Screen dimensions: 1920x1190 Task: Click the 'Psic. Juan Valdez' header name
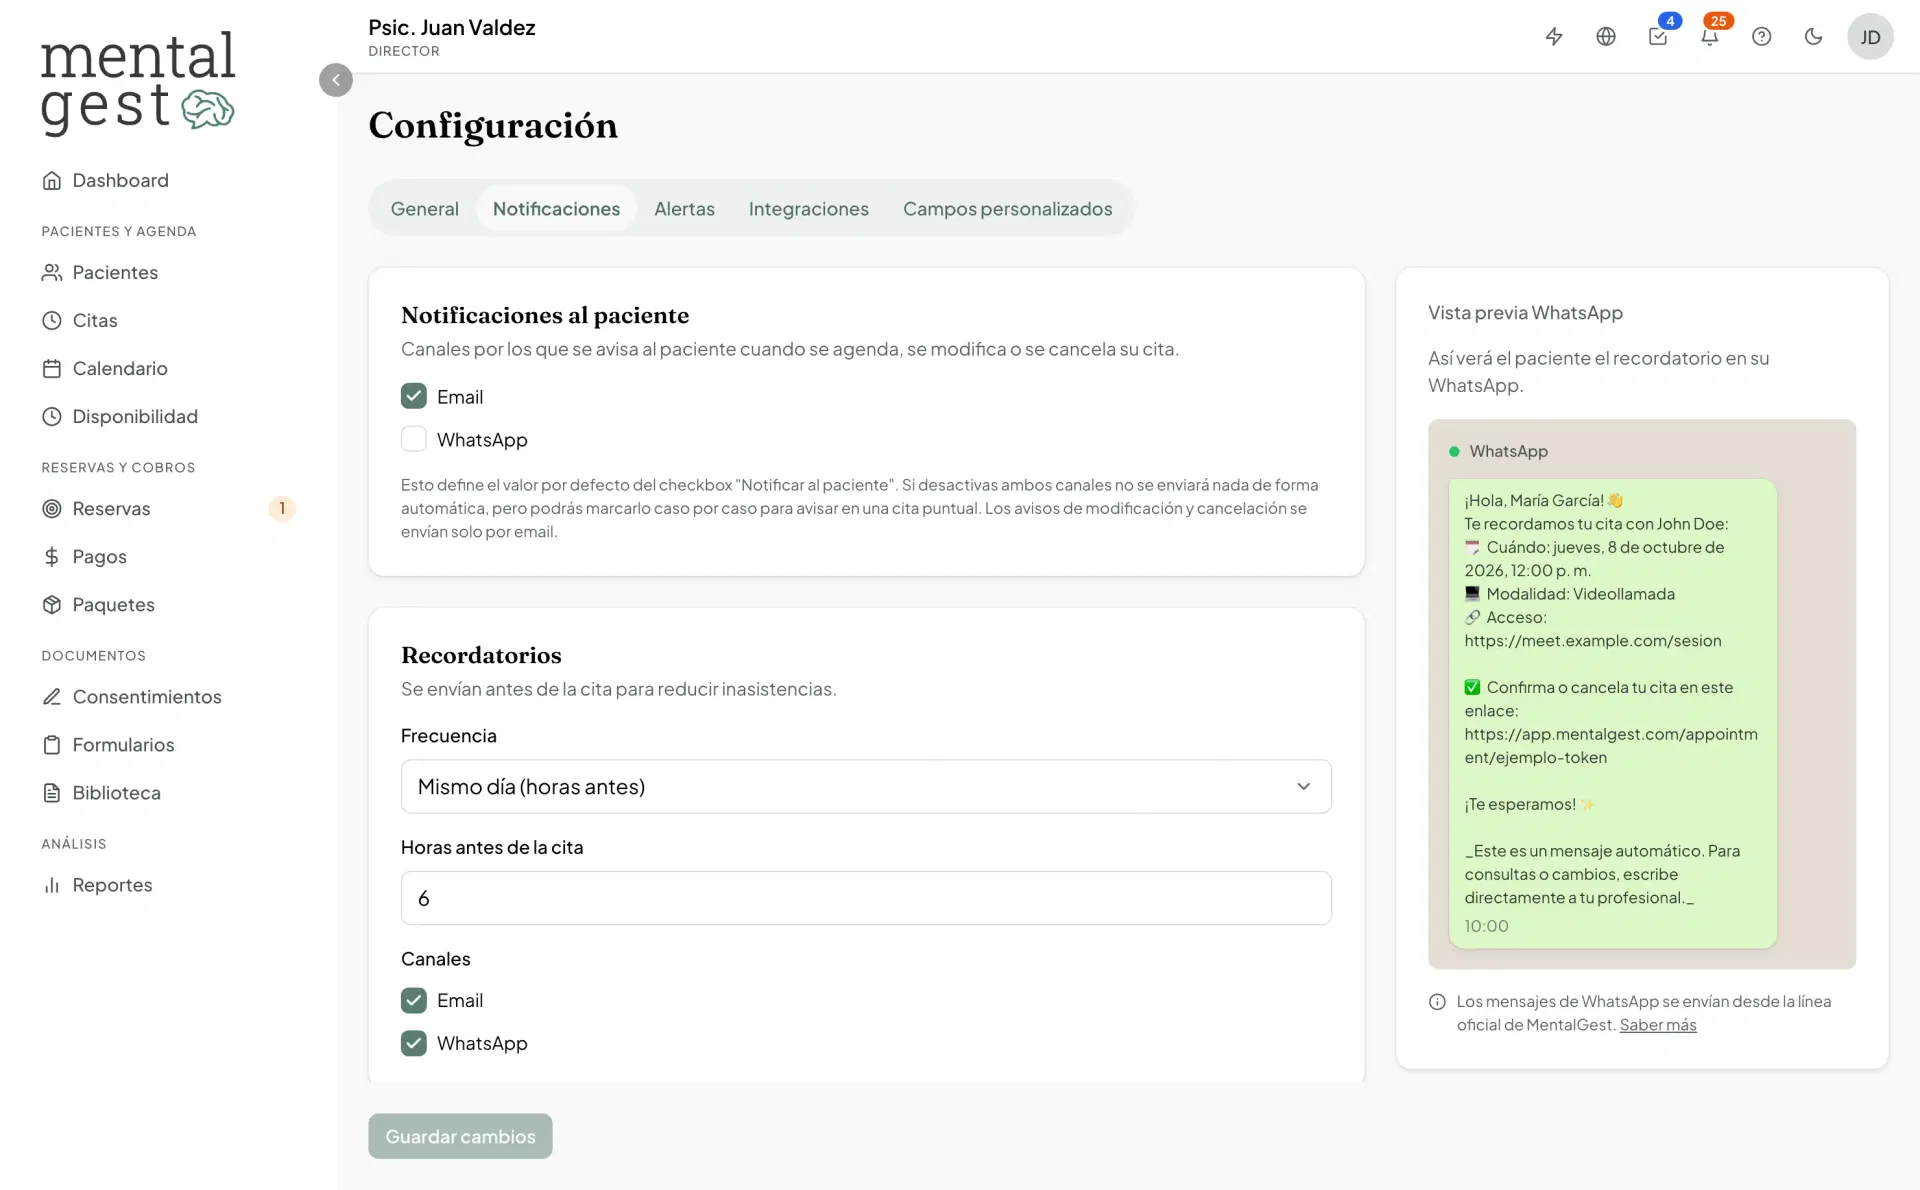[452, 27]
